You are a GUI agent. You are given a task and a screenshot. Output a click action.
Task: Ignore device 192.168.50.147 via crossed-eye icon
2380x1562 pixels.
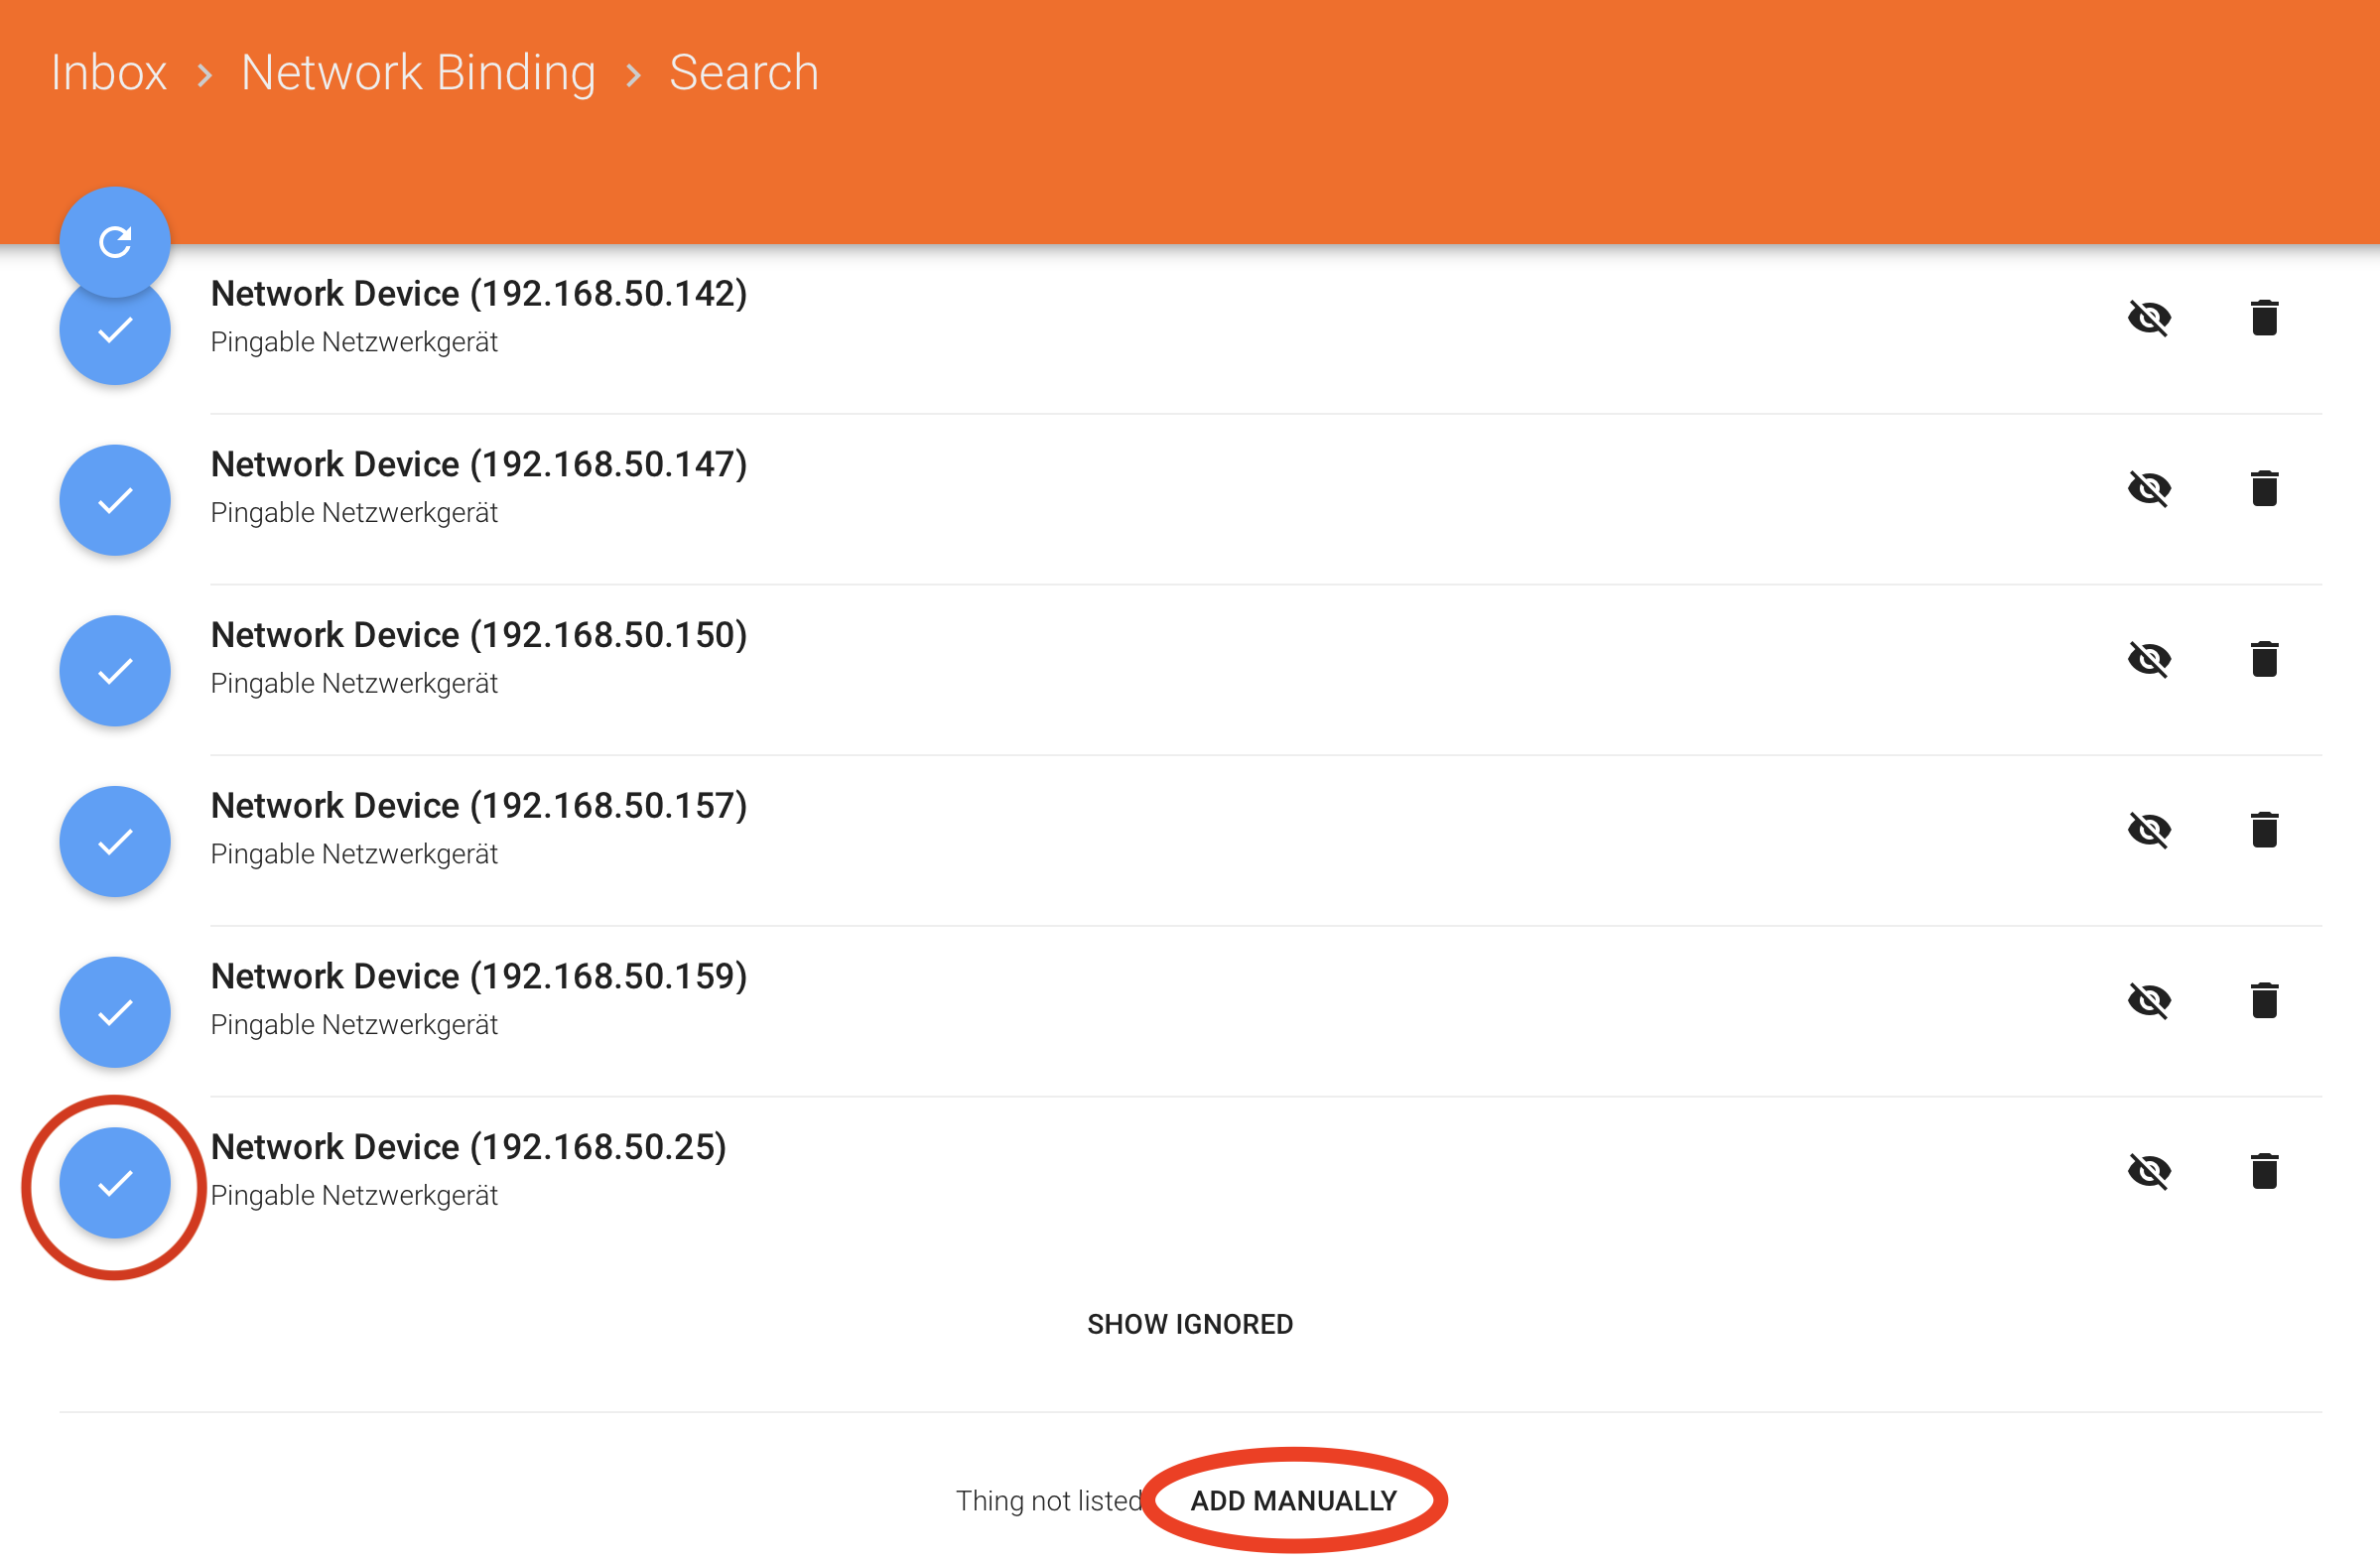click(2150, 489)
